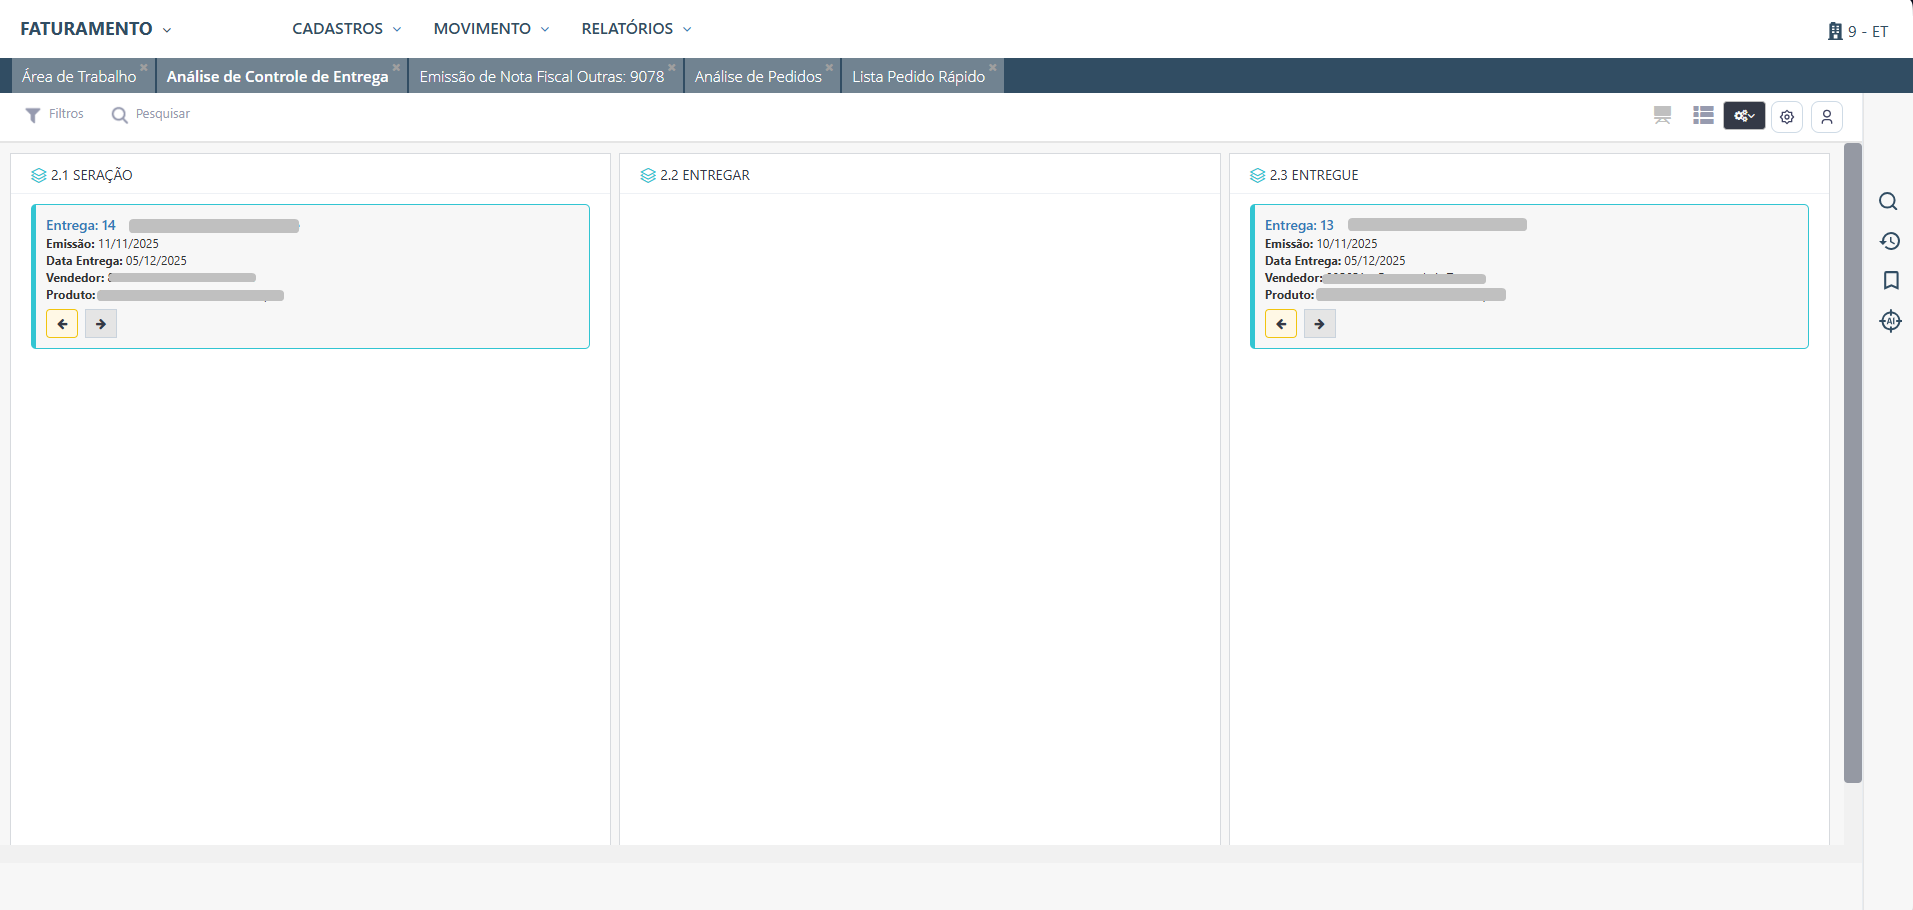This screenshot has height=910, width=1913.
Task: Open the user profile button
Action: pyautogui.click(x=1826, y=117)
